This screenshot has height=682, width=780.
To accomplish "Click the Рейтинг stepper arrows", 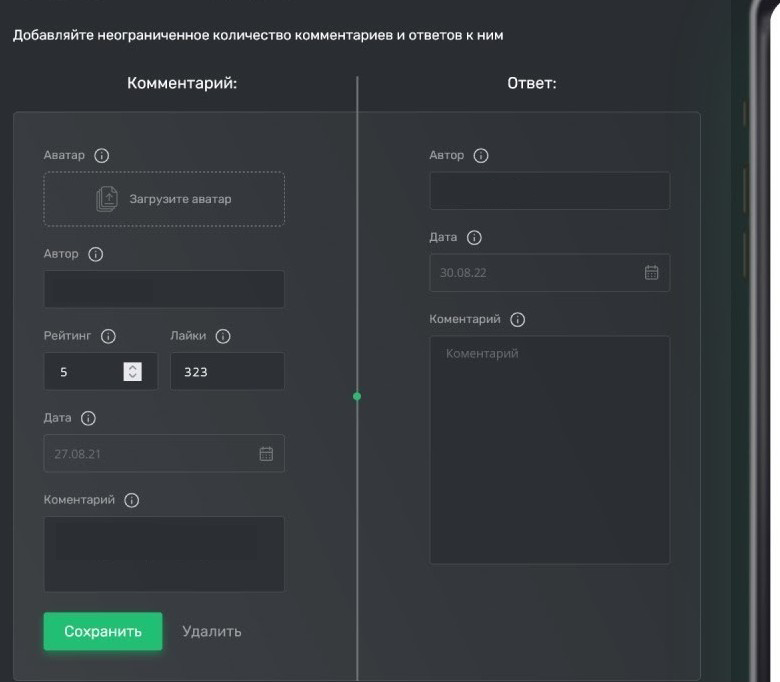I will point(132,372).
